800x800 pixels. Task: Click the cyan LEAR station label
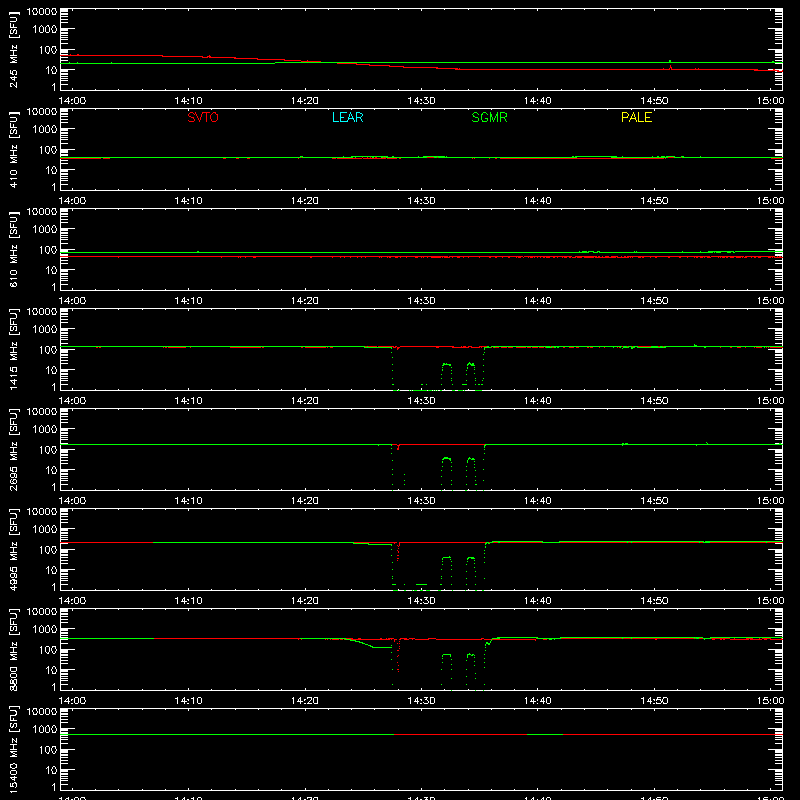(x=347, y=117)
